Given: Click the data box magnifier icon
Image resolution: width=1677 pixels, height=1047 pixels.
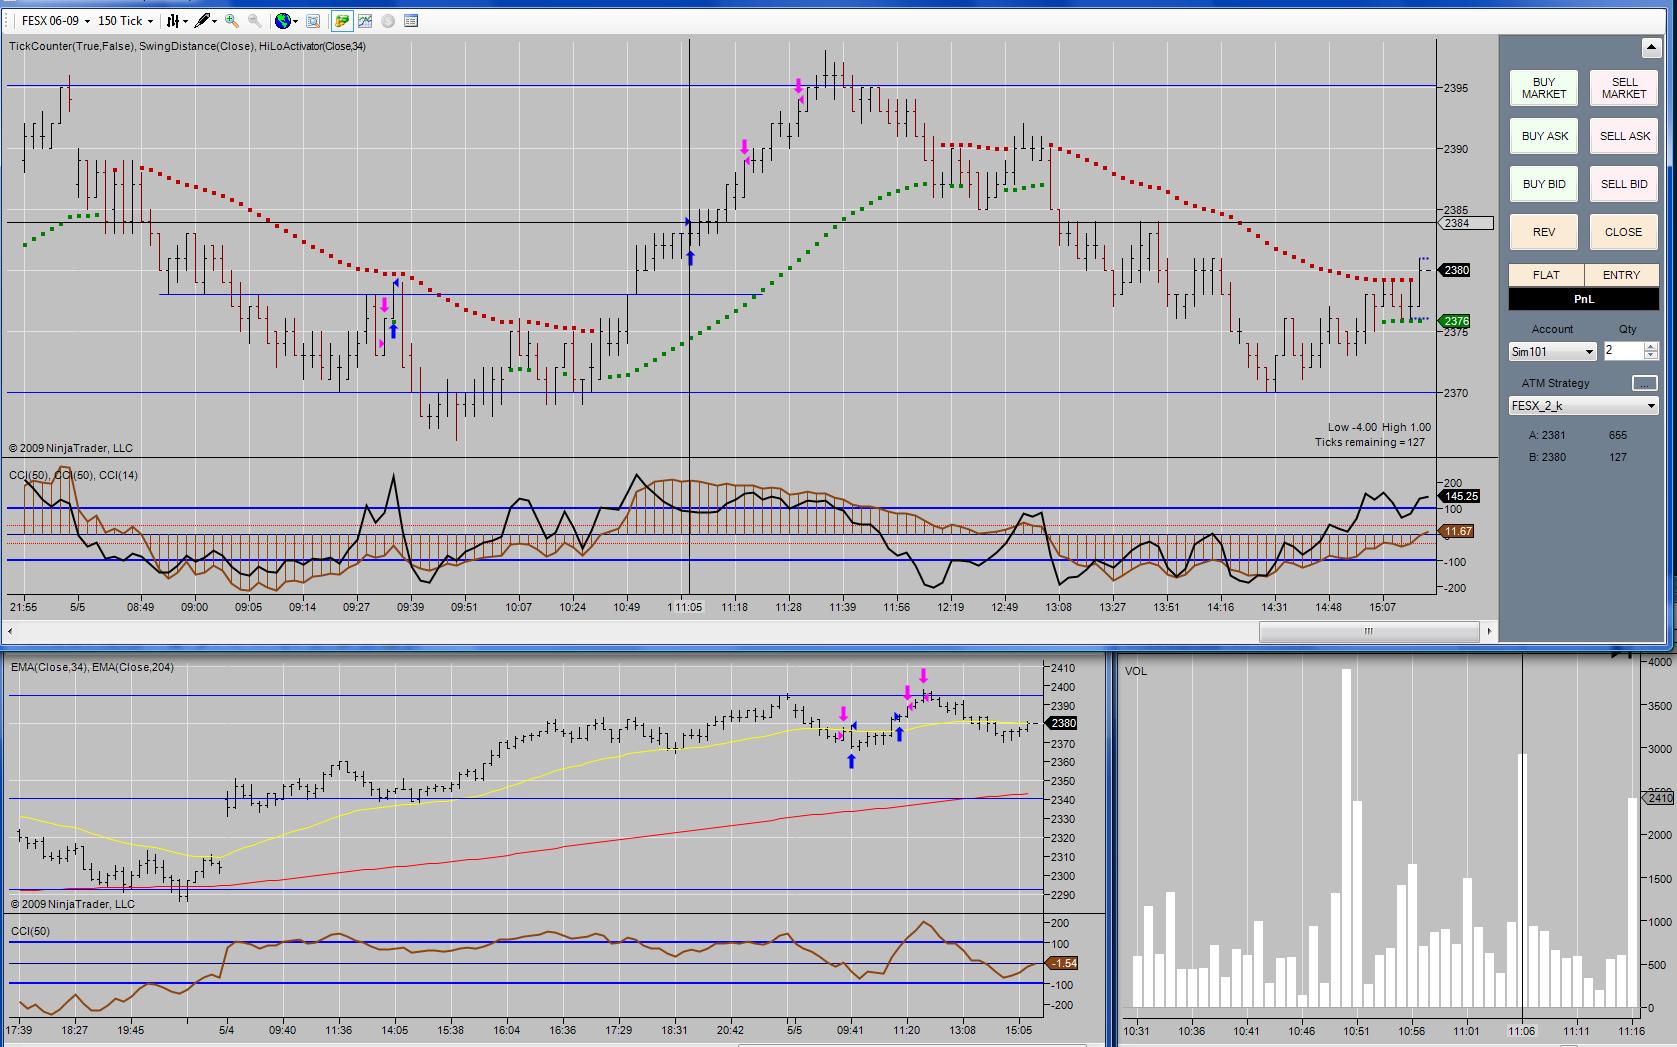Looking at the screenshot, I should pyautogui.click(x=313, y=20).
